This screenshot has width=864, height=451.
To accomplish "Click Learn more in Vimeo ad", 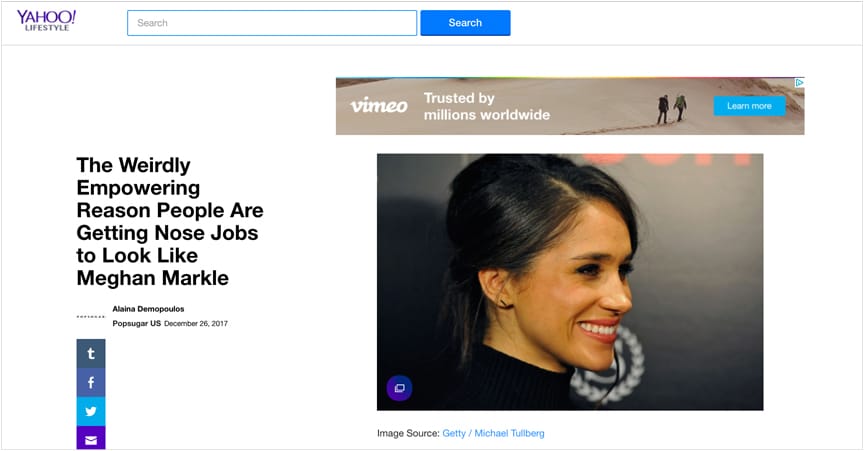I will [x=749, y=106].
